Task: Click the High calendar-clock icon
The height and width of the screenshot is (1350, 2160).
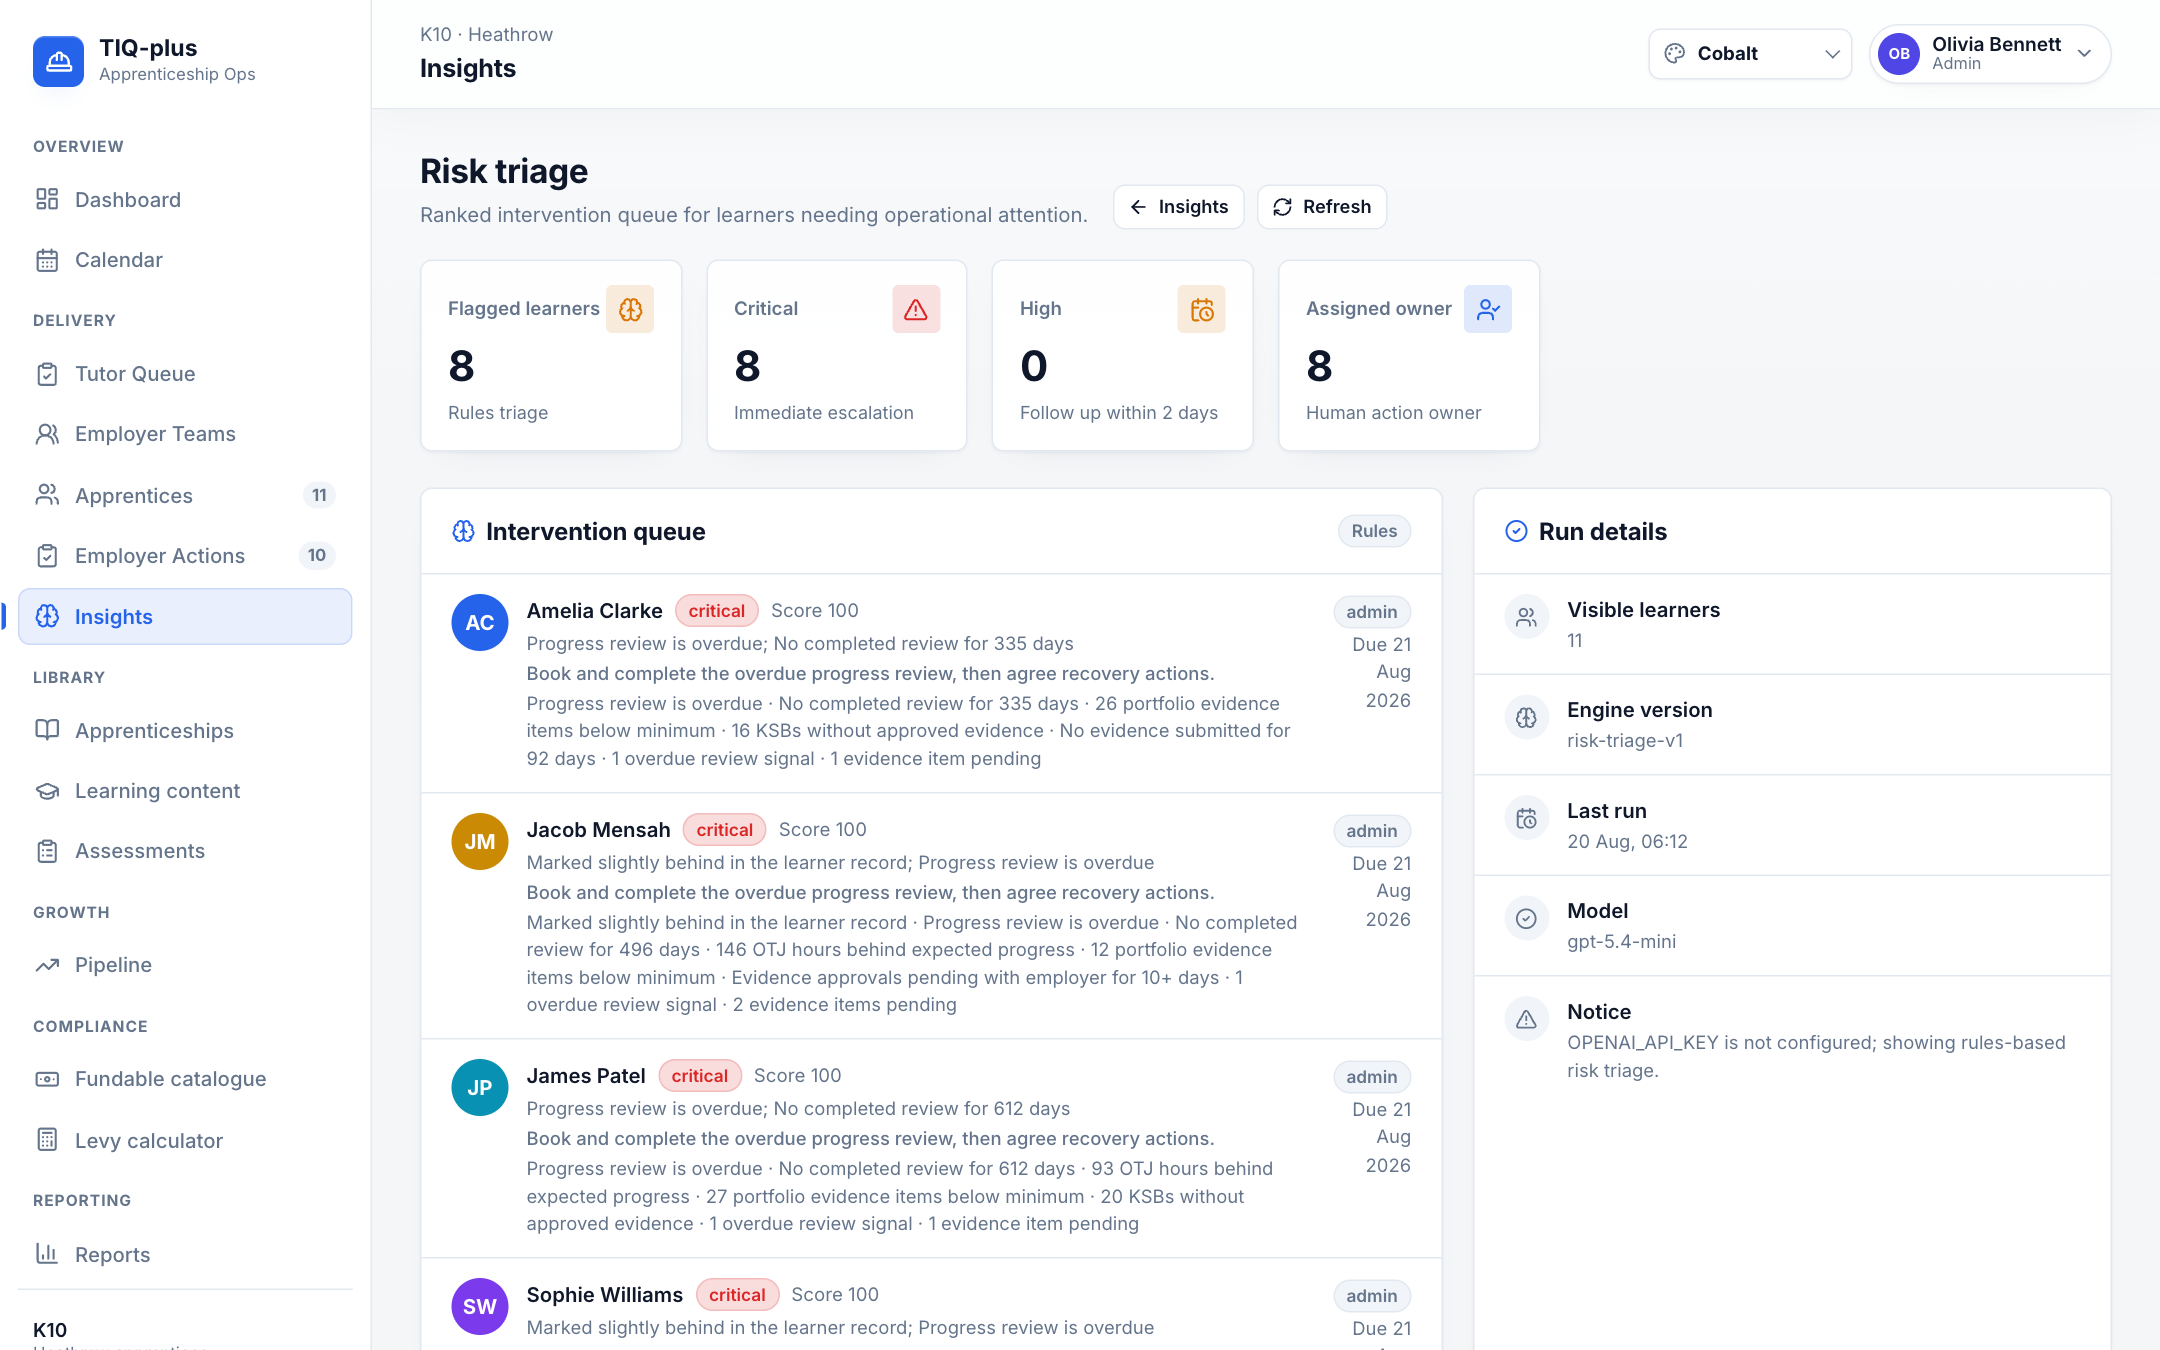Action: (1202, 309)
